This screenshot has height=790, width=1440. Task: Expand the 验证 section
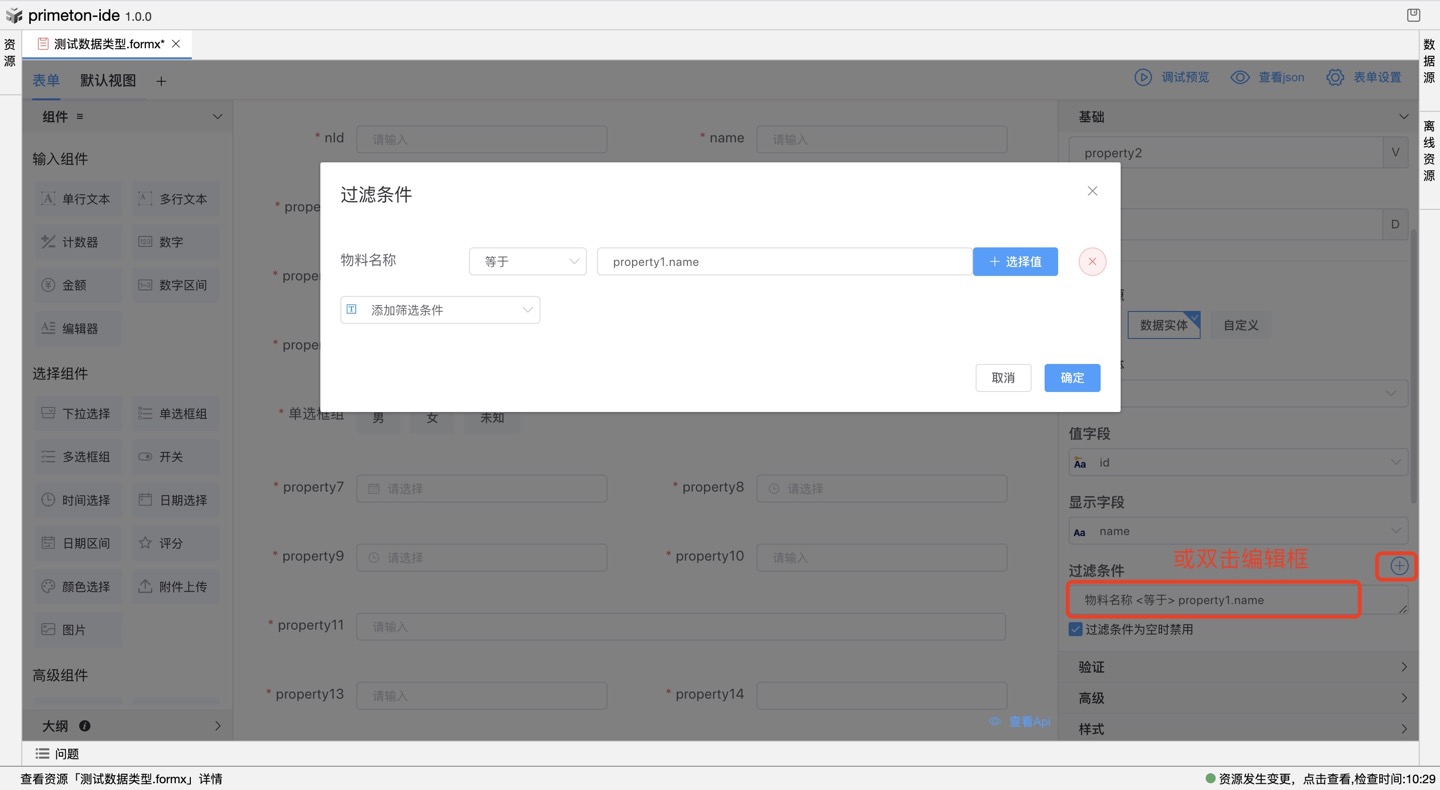tap(1240, 667)
